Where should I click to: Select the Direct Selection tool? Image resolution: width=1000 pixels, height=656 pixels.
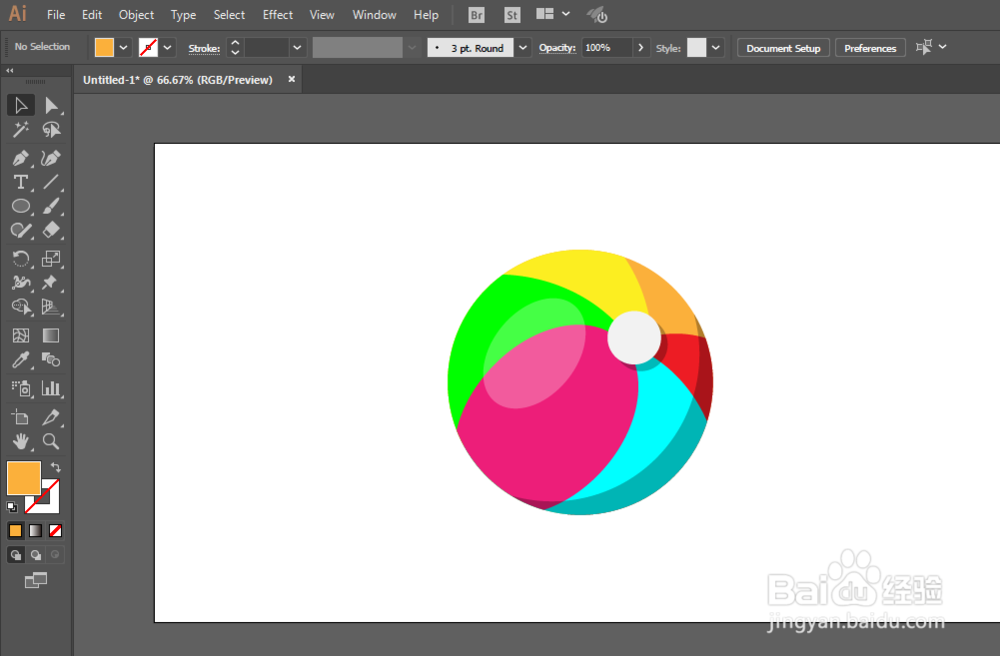[x=51, y=105]
